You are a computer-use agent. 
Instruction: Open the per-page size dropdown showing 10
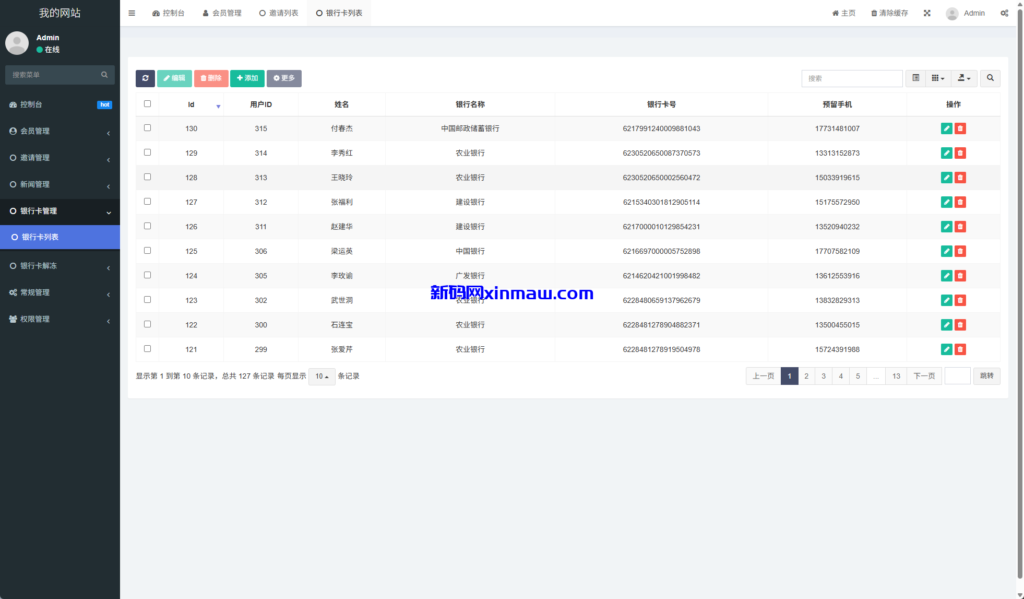[x=320, y=375]
